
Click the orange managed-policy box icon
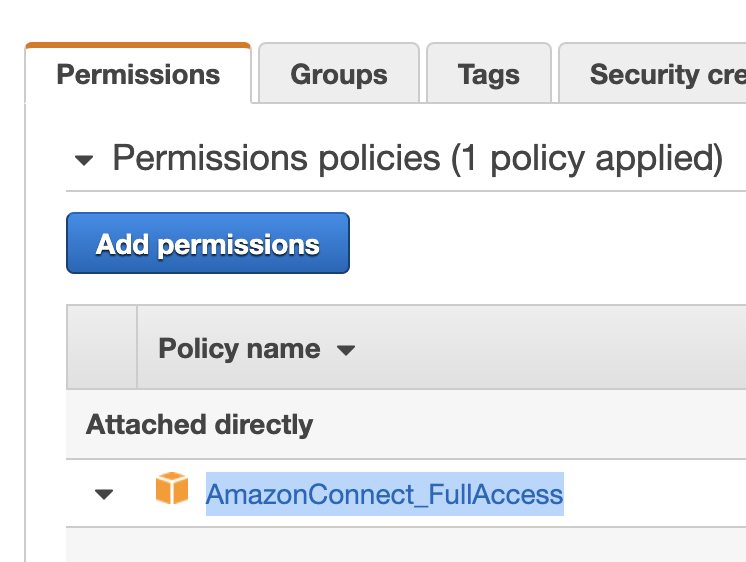tap(172, 488)
